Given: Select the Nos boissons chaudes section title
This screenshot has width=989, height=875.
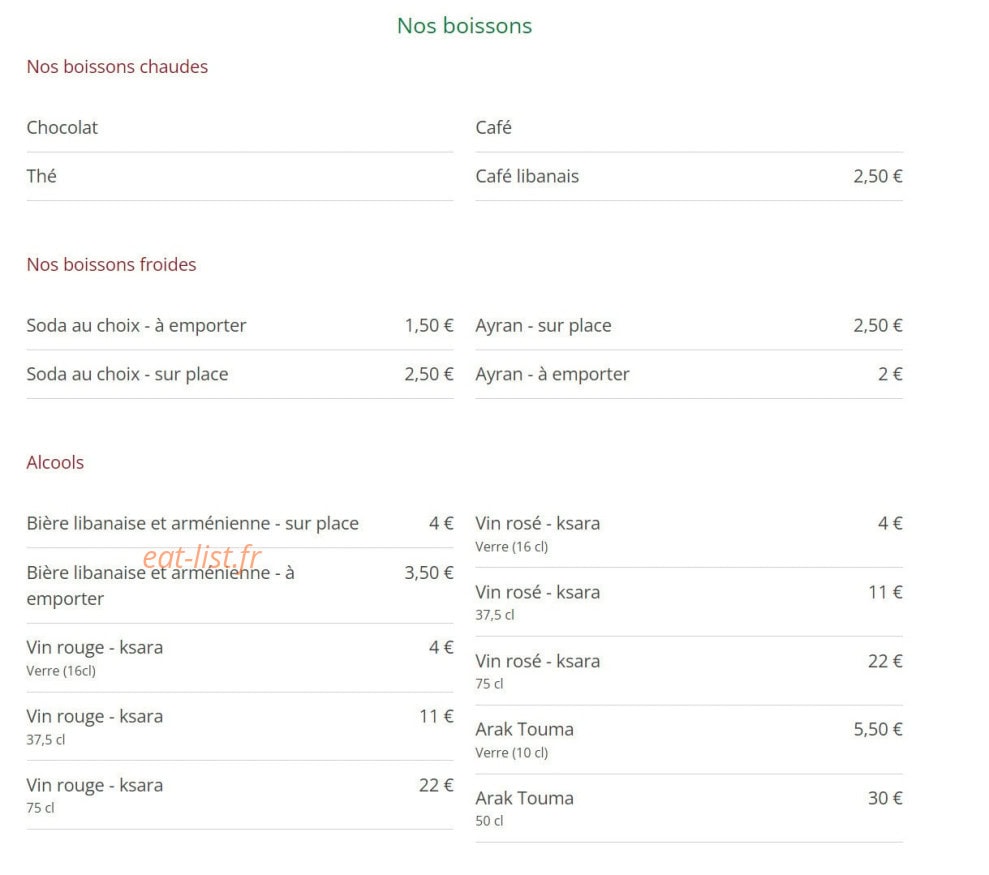Looking at the screenshot, I should point(117,67).
